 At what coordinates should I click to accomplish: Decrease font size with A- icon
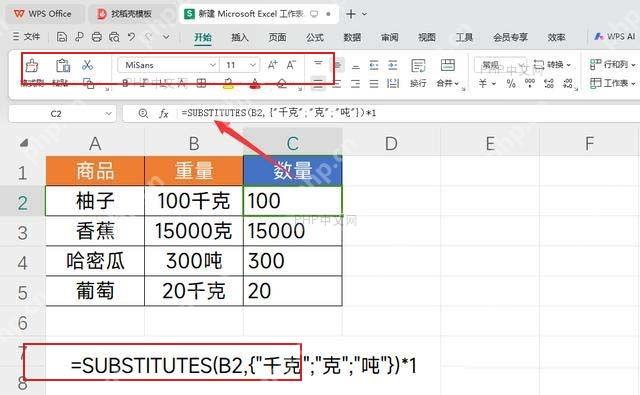coord(291,65)
